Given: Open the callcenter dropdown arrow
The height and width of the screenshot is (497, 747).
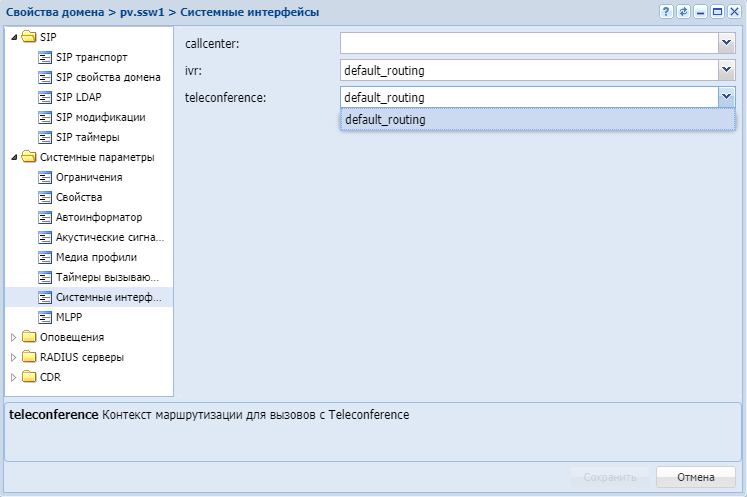Looking at the screenshot, I should [x=726, y=43].
